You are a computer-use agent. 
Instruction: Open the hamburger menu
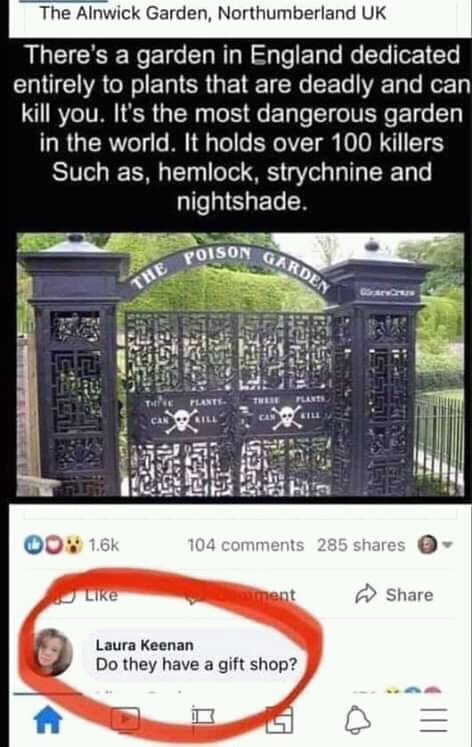point(433,719)
